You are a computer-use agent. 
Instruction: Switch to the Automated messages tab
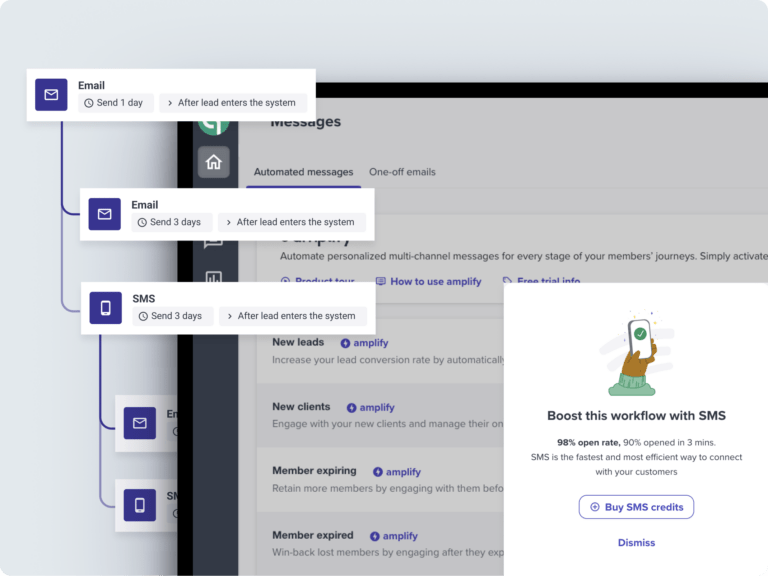(303, 172)
